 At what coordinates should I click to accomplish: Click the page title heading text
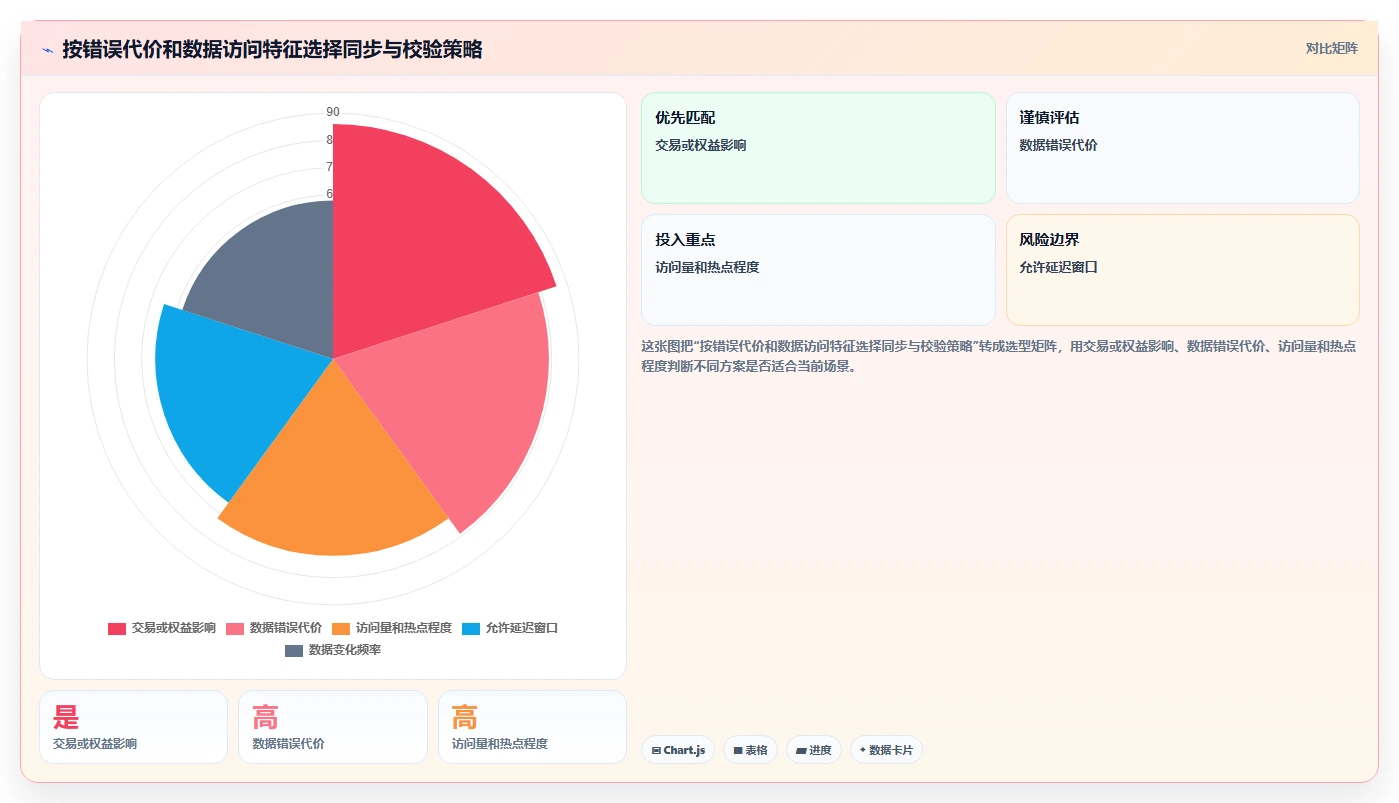point(272,49)
